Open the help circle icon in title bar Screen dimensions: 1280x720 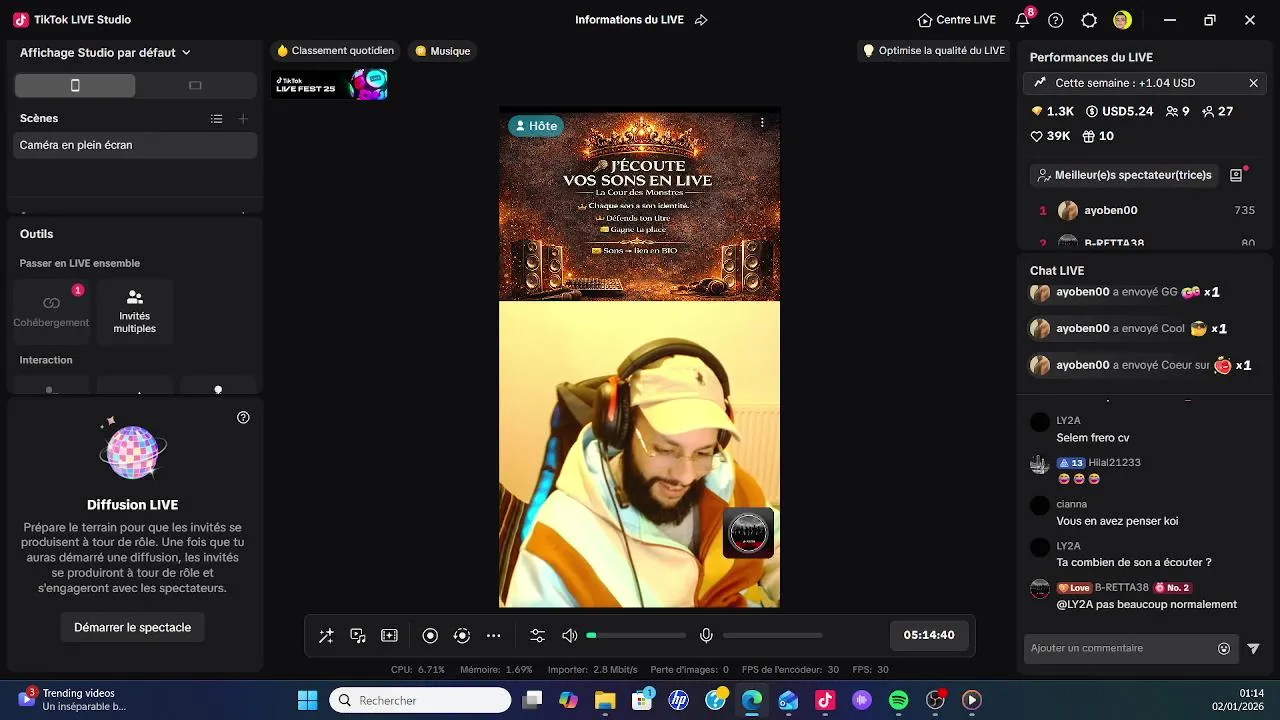[1056, 20]
